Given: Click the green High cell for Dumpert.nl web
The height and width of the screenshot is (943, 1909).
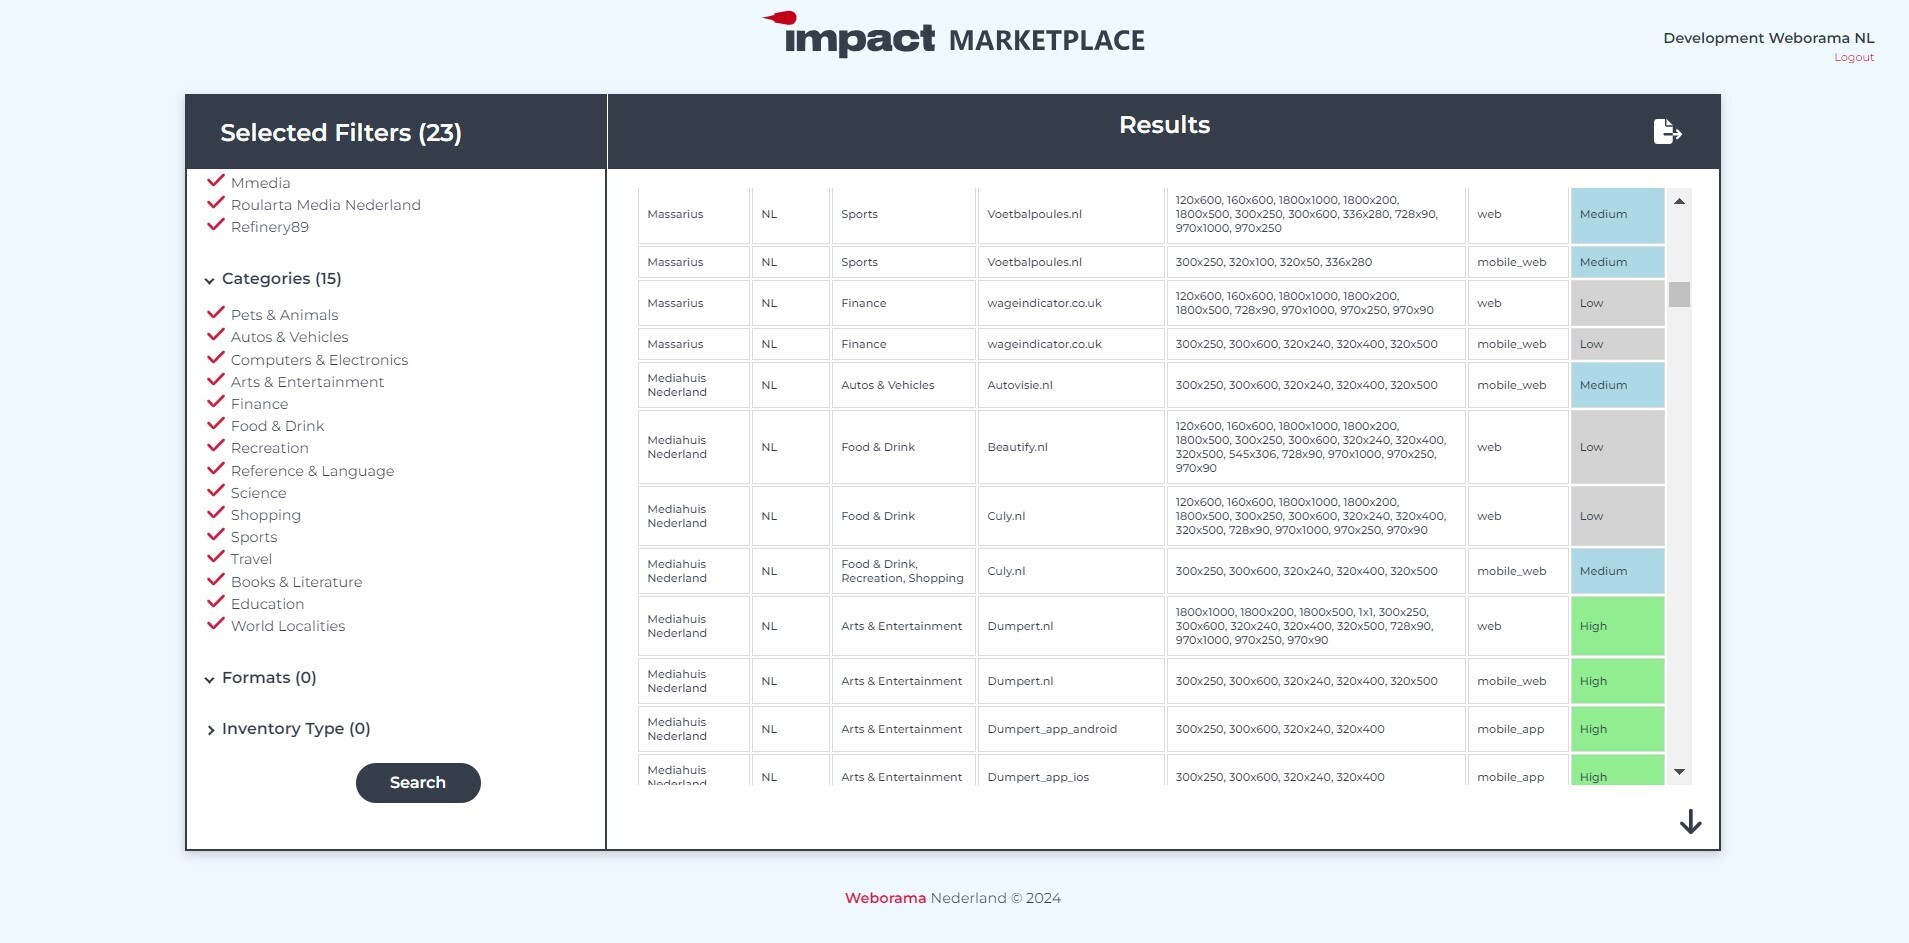Looking at the screenshot, I should pyautogui.click(x=1616, y=626).
